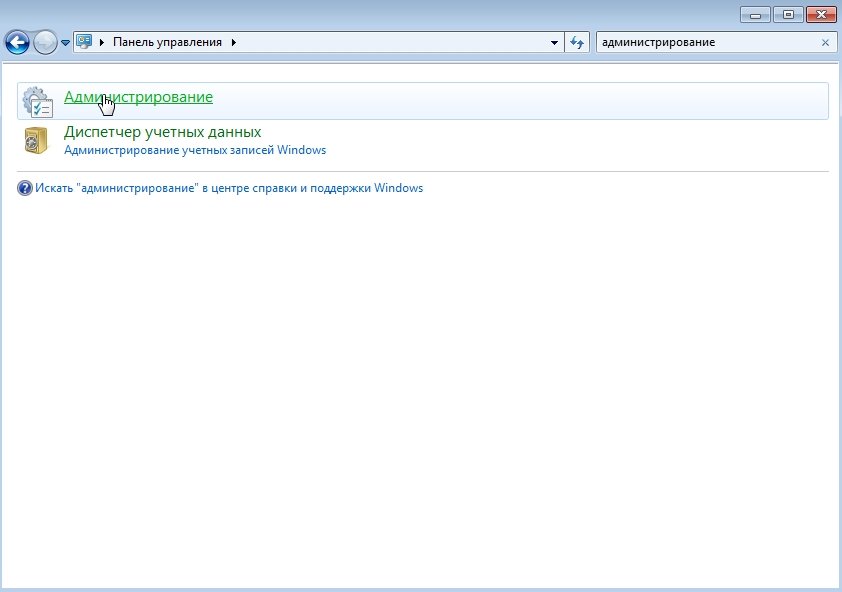The height and width of the screenshot is (592, 842).
Task: Click help search link for 'администрирование'
Action: (229, 188)
